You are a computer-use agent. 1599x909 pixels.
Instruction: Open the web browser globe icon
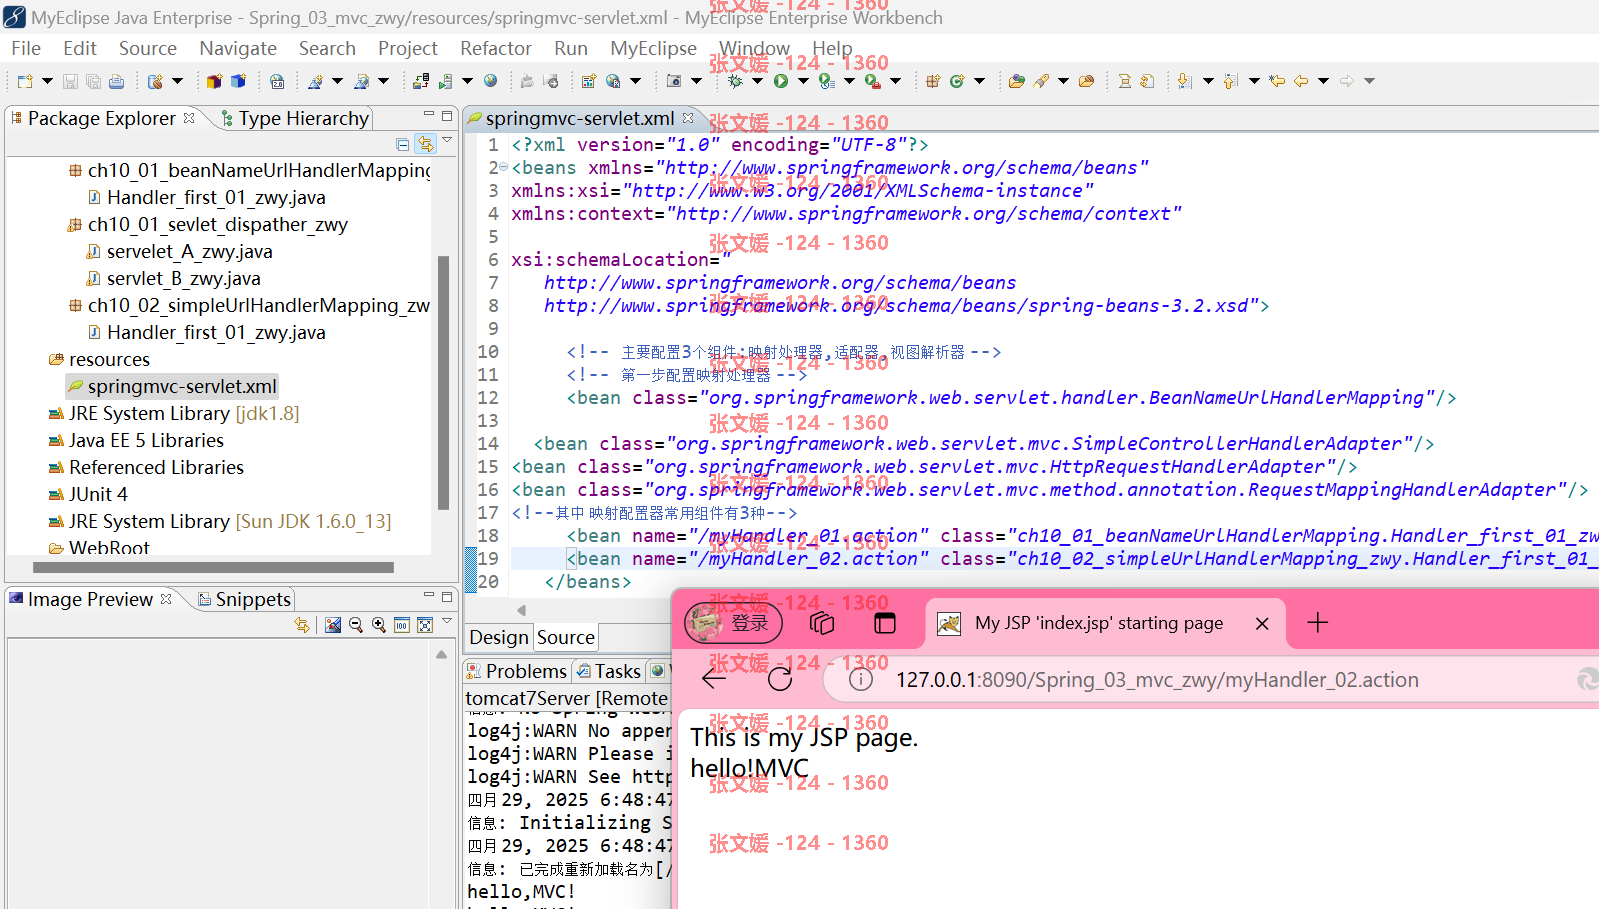tap(490, 81)
